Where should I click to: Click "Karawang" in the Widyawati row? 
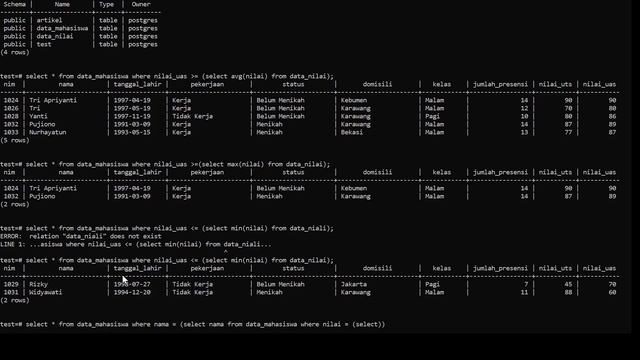coord(356,292)
